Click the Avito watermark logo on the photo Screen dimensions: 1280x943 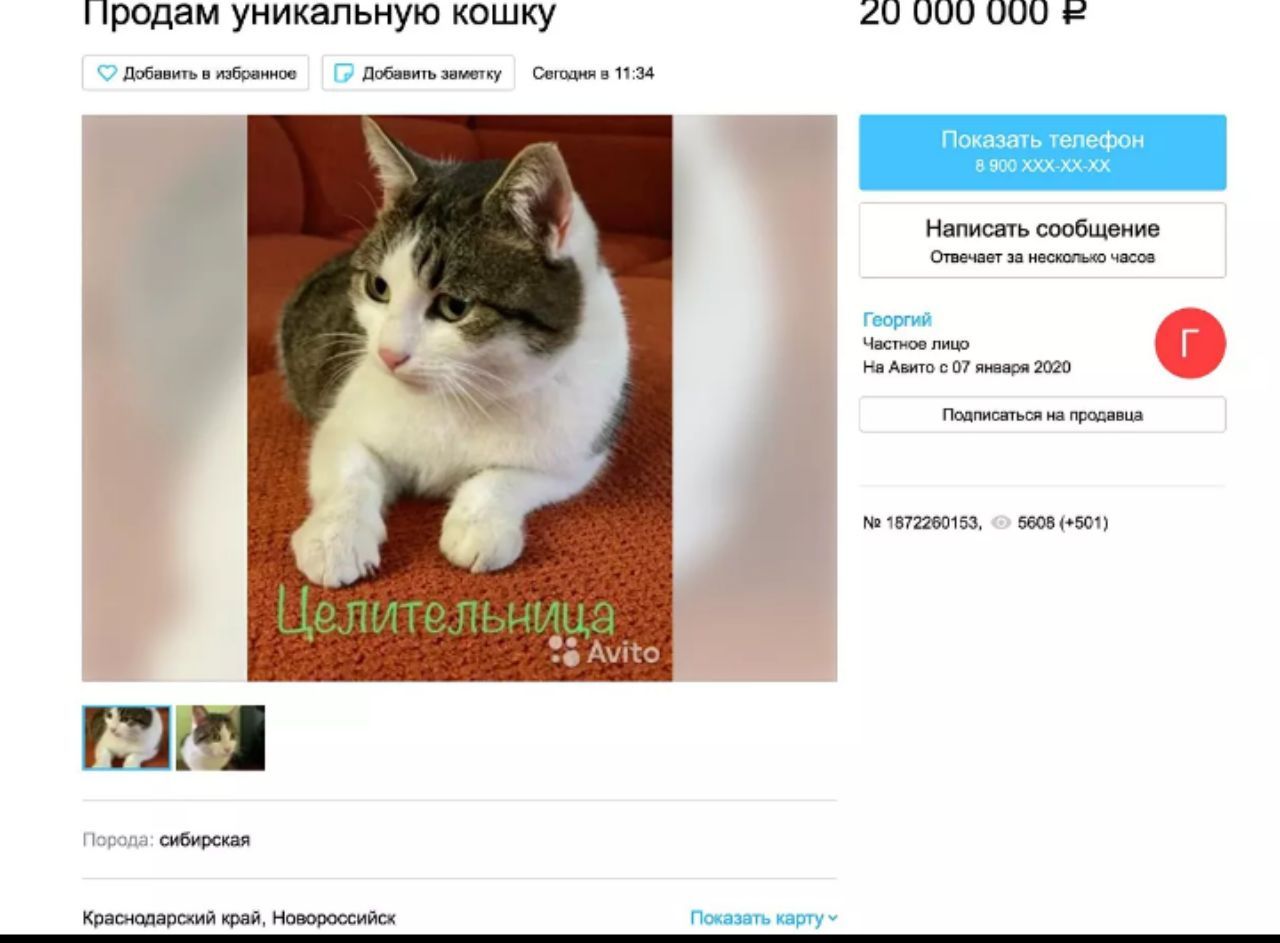(x=605, y=652)
